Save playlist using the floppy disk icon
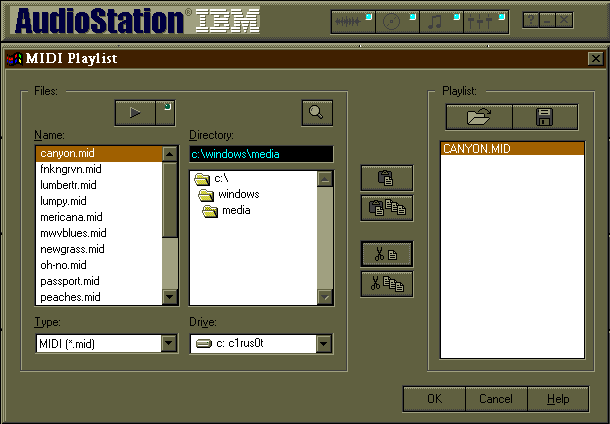This screenshot has height=424, width=610. pos(544,117)
